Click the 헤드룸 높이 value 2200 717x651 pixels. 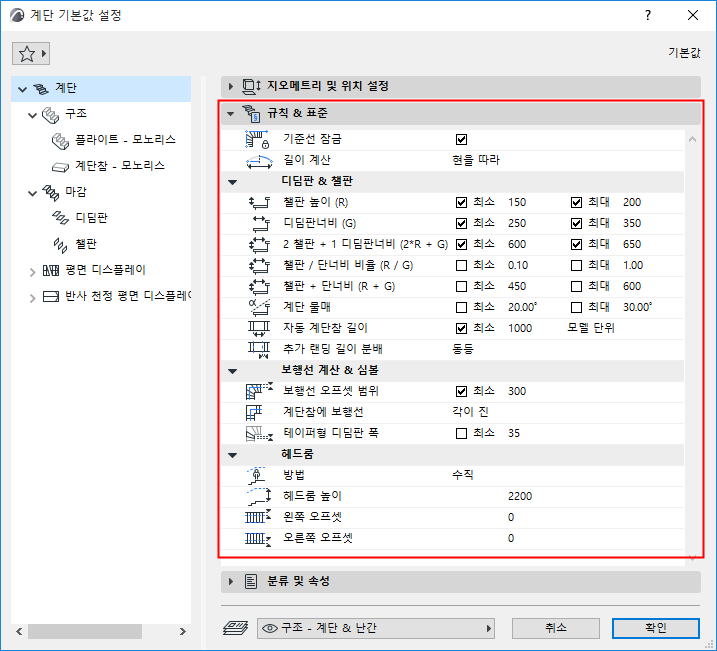520,496
